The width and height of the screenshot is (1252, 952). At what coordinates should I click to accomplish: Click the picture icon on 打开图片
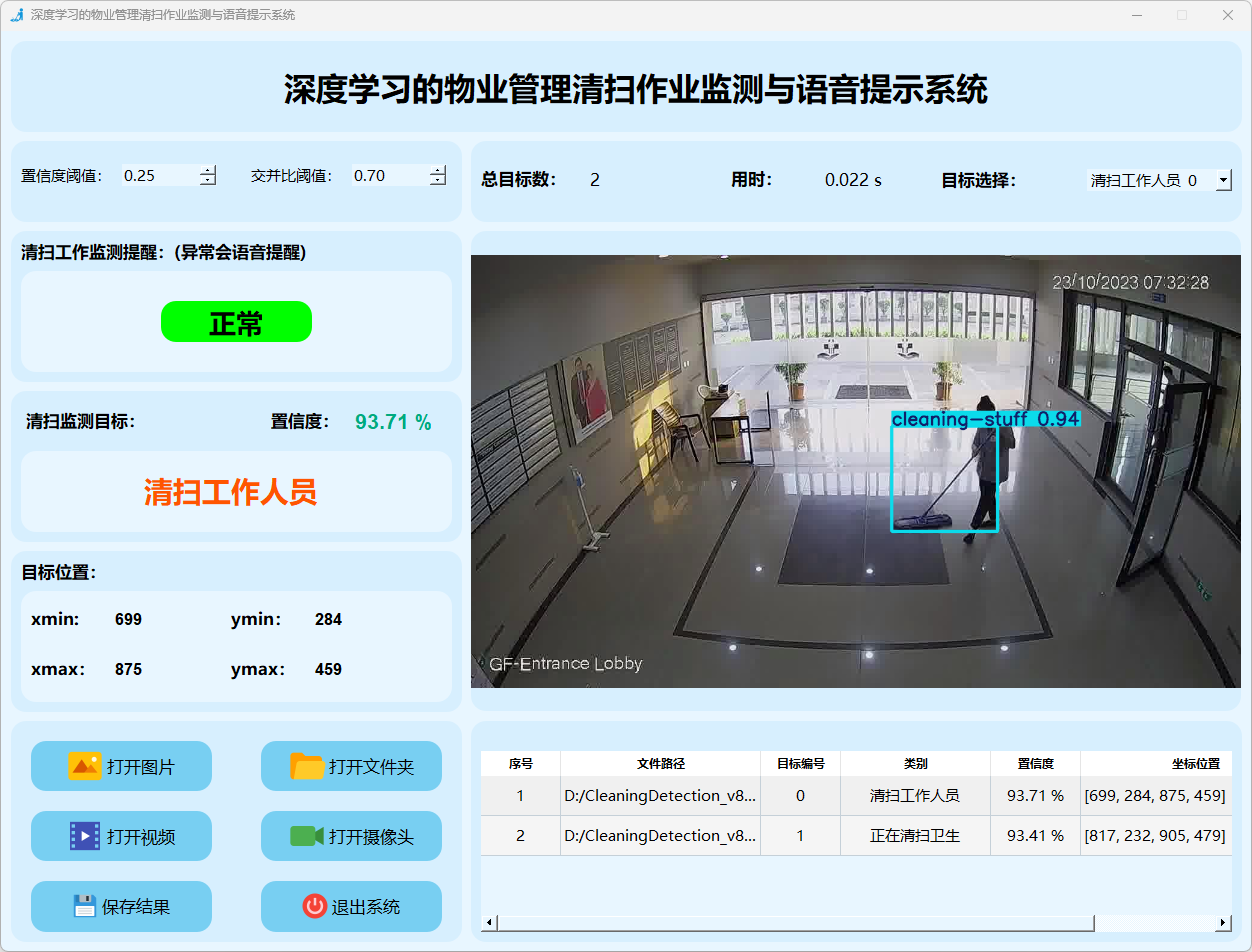click(84, 766)
